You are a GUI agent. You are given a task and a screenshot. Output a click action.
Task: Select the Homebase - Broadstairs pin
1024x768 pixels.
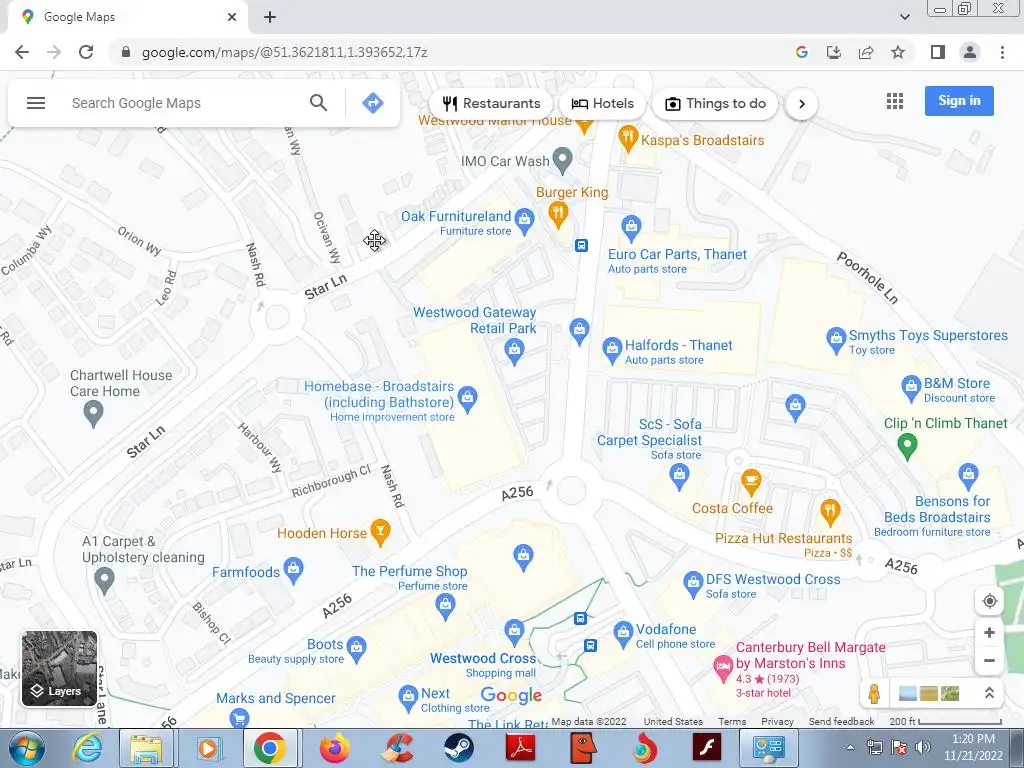(467, 400)
